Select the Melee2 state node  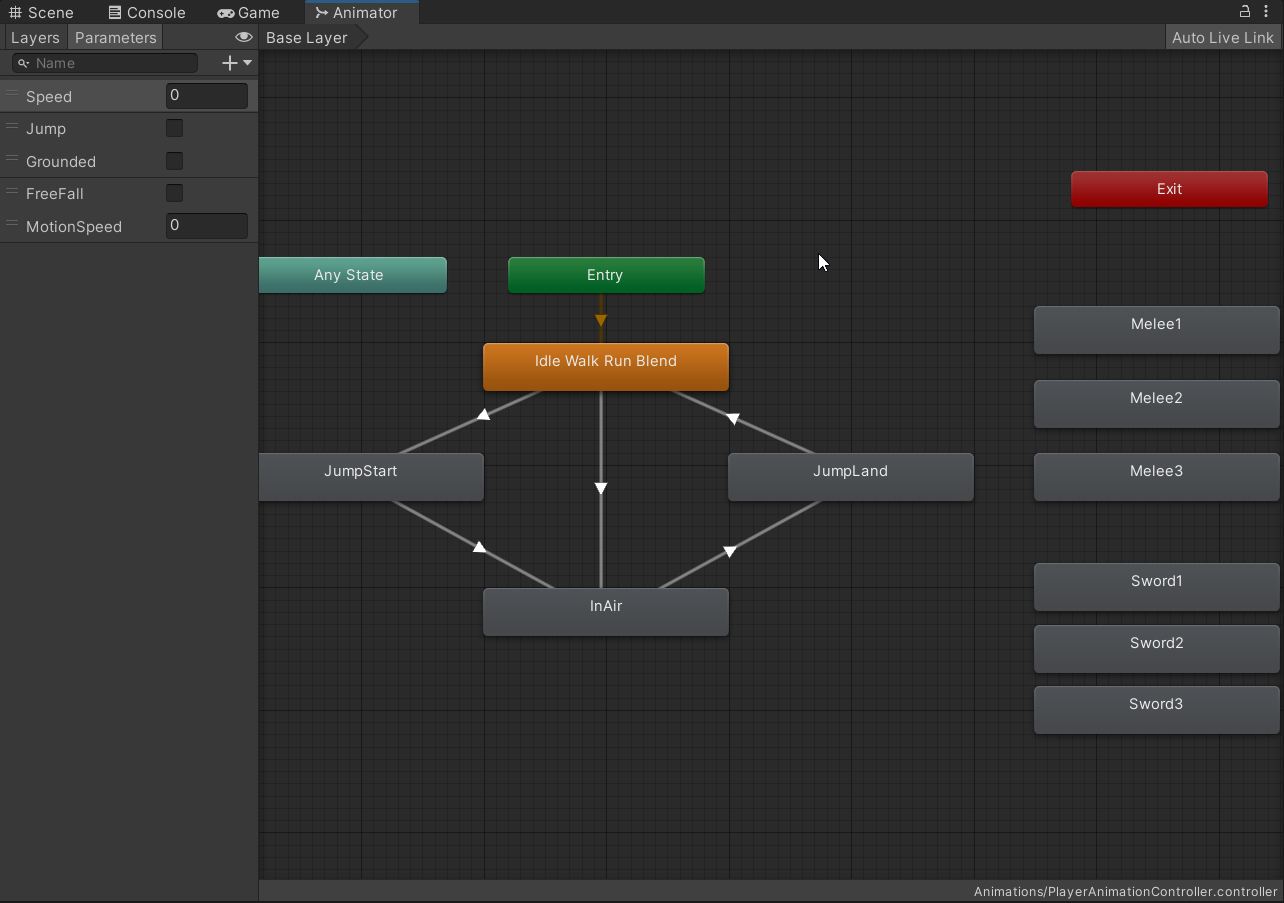click(1157, 403)
